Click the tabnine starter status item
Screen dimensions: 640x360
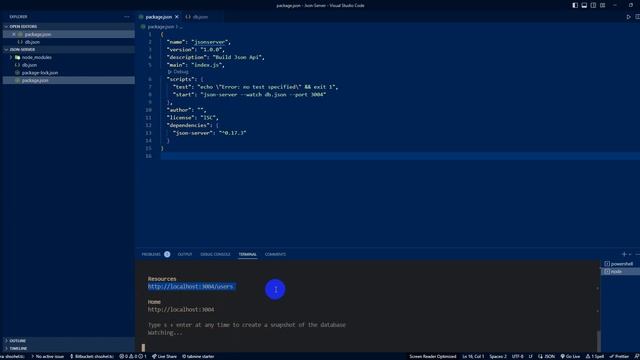(198, 356)
